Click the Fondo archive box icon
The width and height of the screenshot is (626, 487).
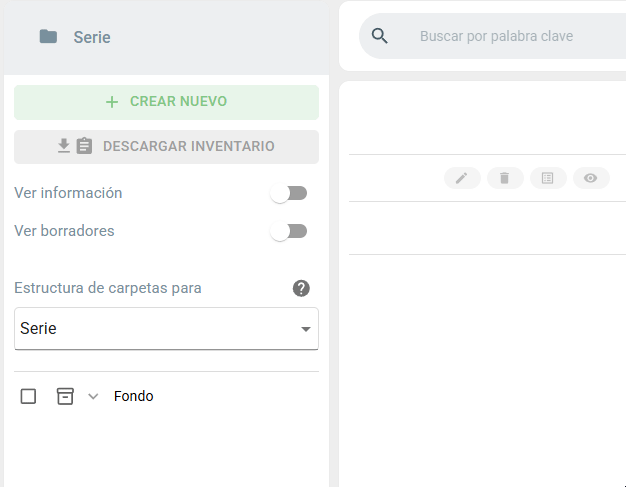[x=65, y=396]
